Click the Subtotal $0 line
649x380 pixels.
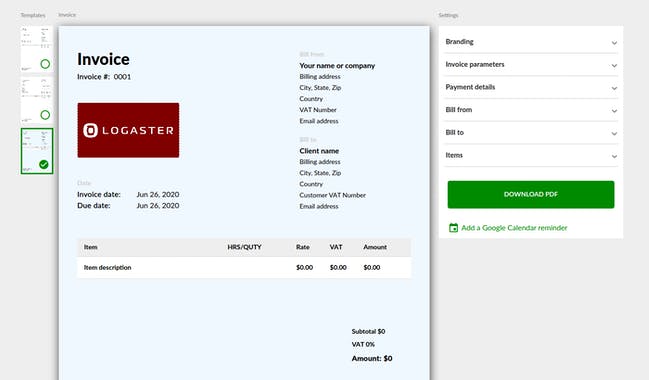(x=368, y=332)
